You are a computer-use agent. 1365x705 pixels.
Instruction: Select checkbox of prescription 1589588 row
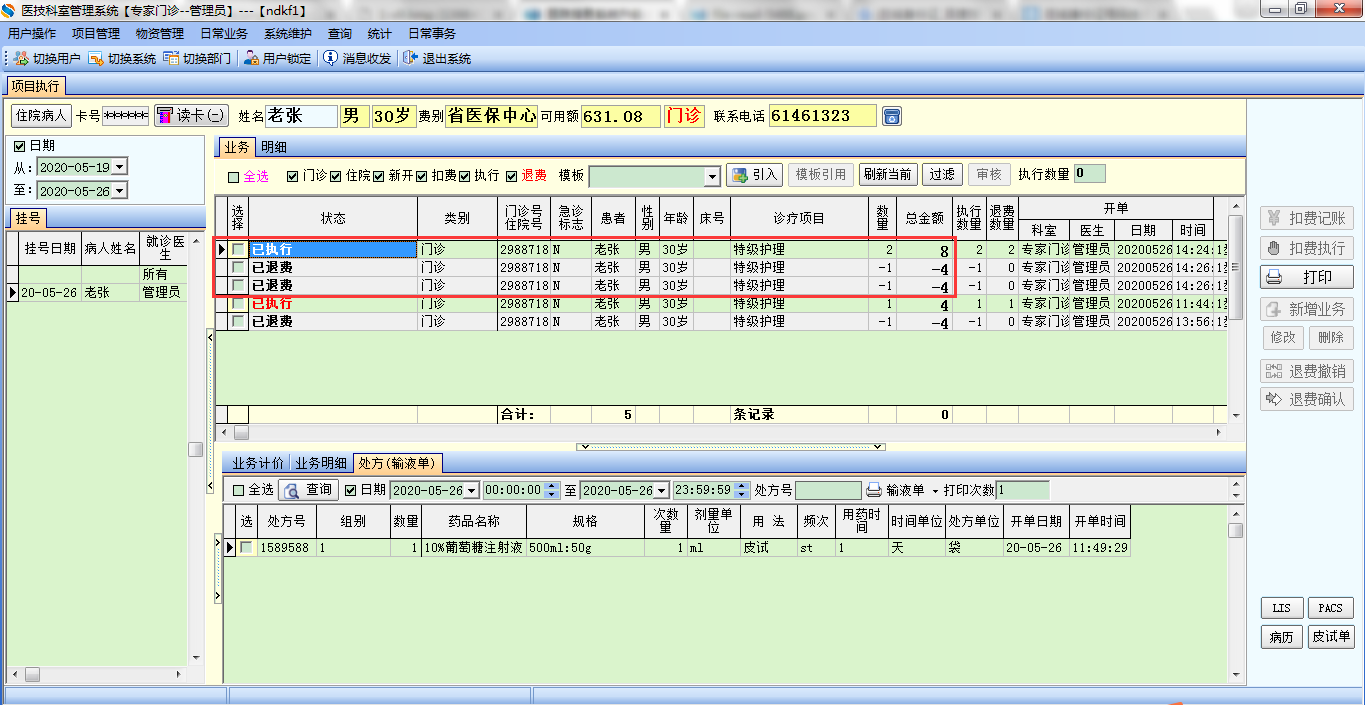pyautogui.click(x=246, y=548)
